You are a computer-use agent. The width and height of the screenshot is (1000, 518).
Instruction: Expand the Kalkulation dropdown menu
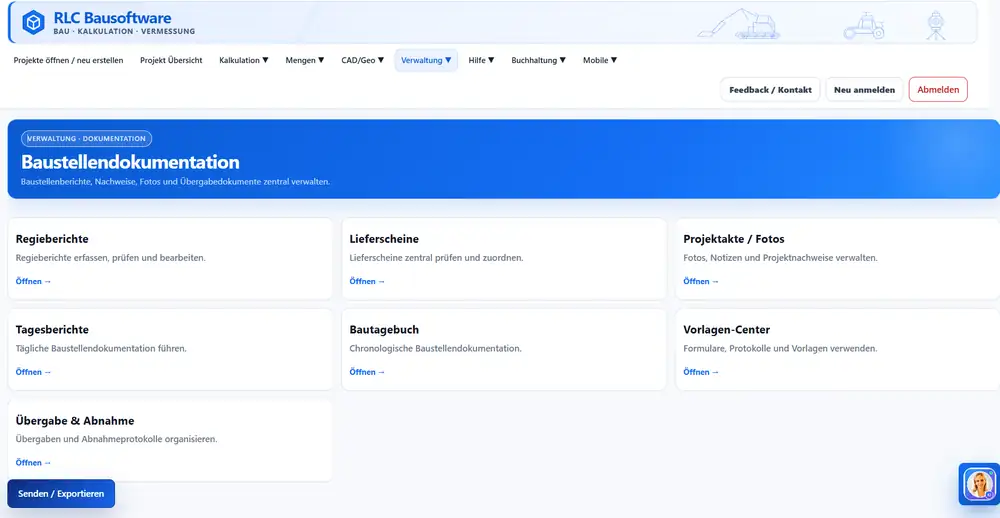tap(244, 60)
